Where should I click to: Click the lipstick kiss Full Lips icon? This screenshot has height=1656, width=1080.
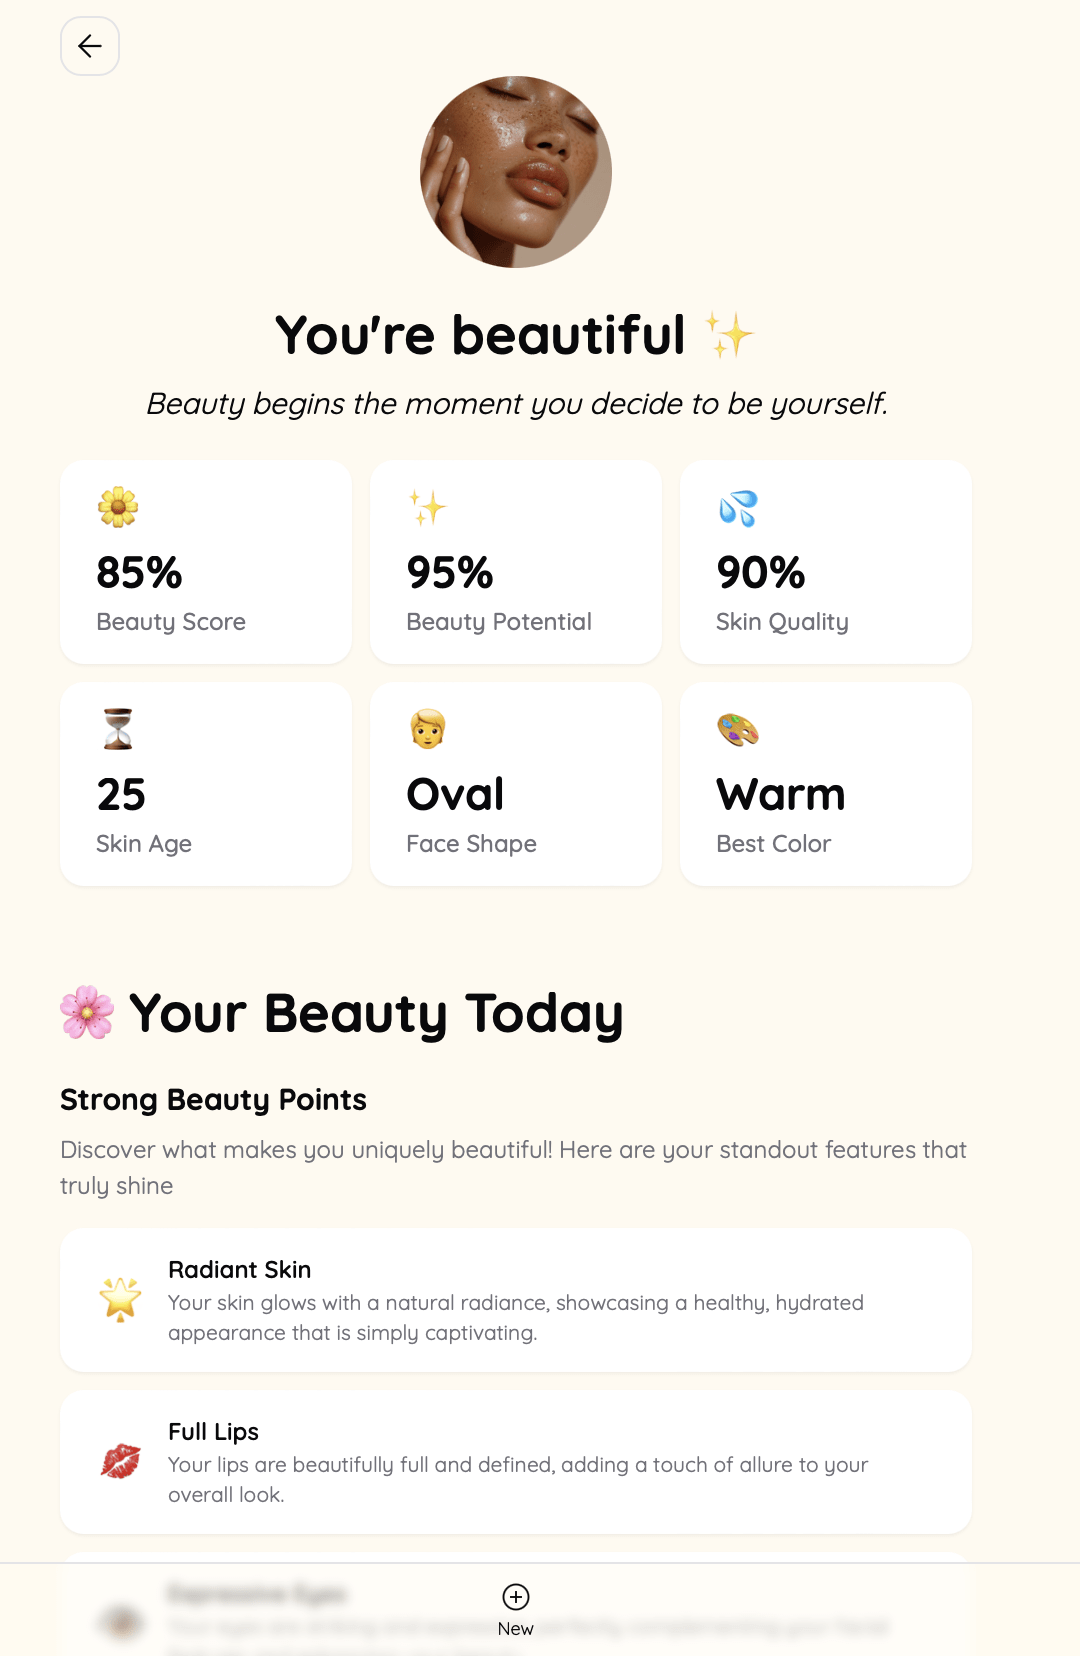120,1461
